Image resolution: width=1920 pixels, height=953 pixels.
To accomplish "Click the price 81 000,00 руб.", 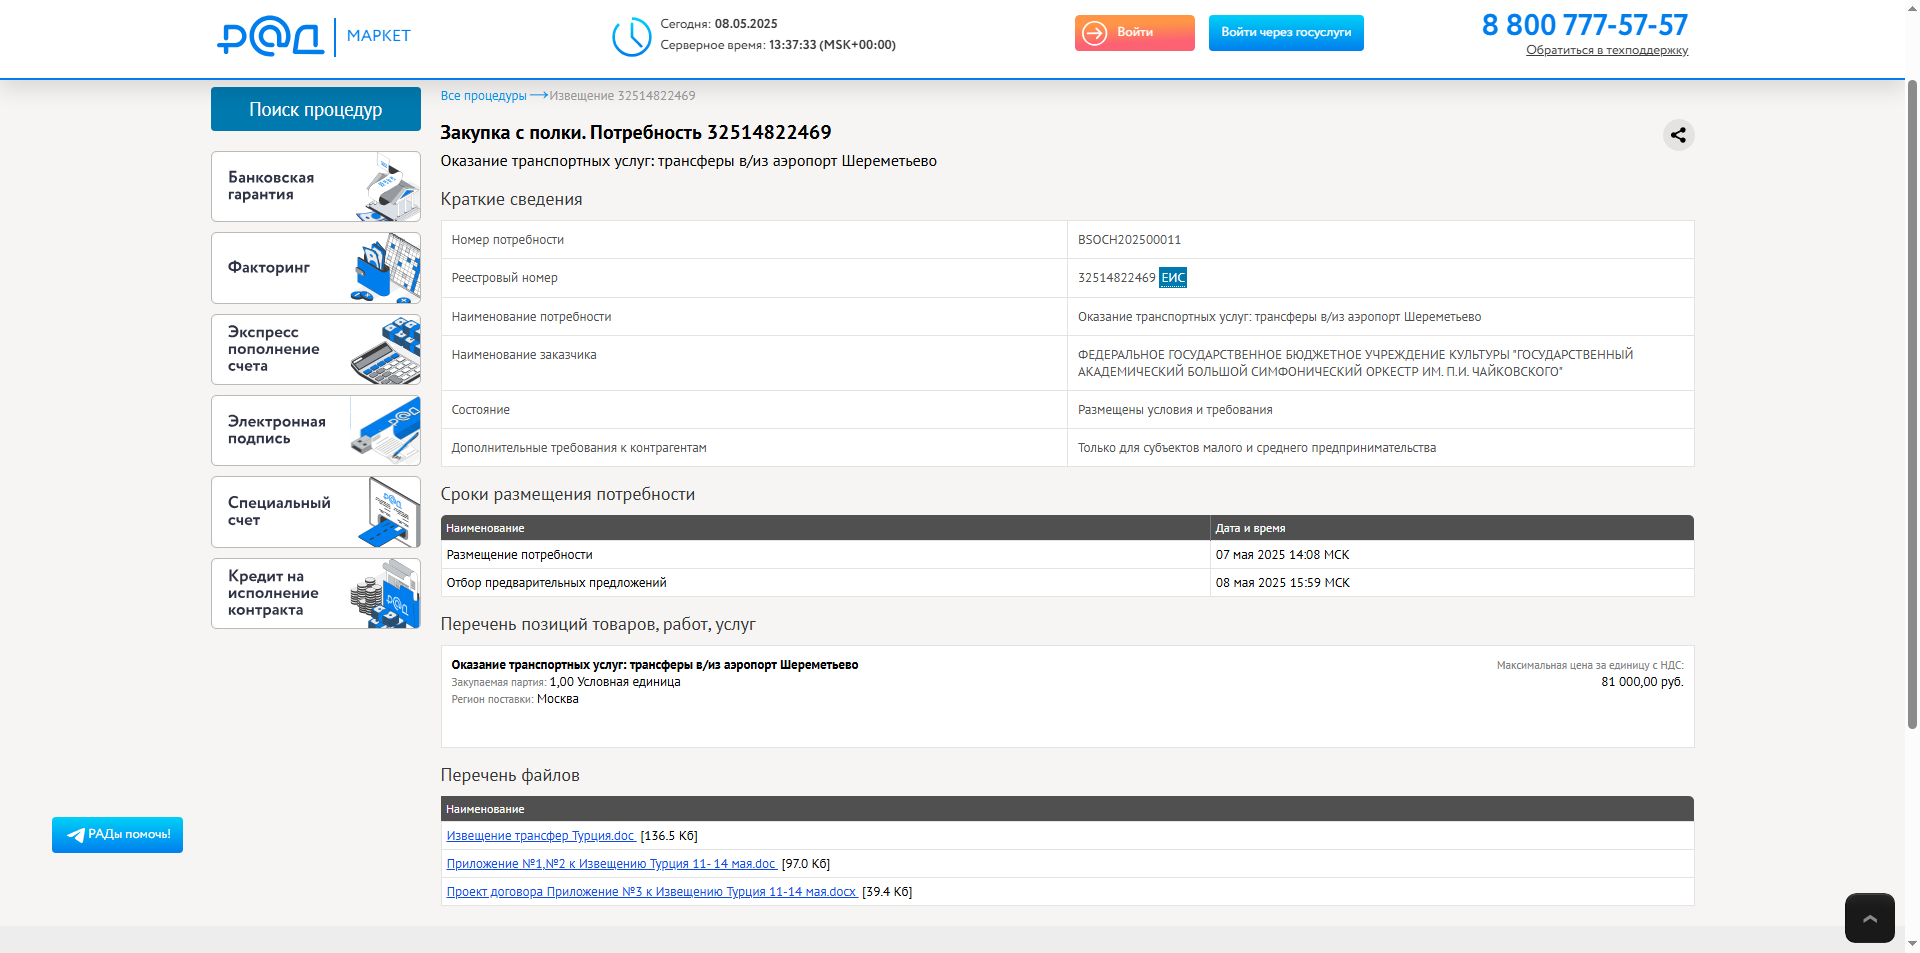I will pyautogui.click(x=1642, y=682).
